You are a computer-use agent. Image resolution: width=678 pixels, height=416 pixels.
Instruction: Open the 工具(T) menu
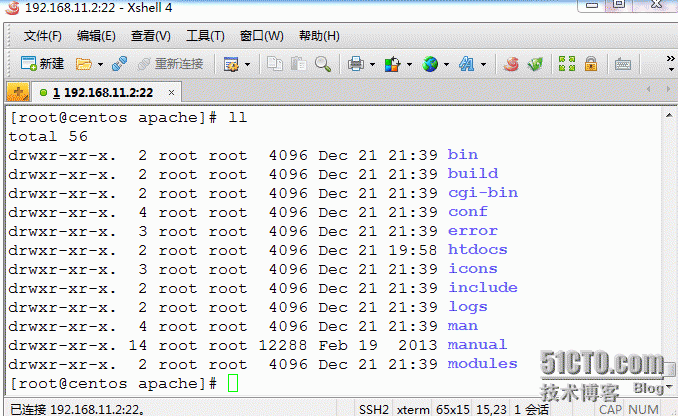(205, 36)
